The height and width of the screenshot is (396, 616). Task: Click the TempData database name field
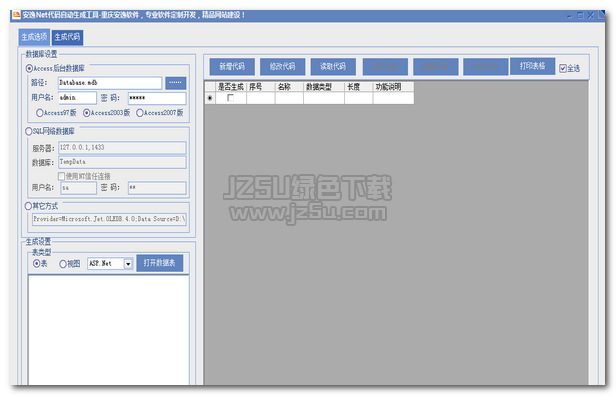[122, 162]
